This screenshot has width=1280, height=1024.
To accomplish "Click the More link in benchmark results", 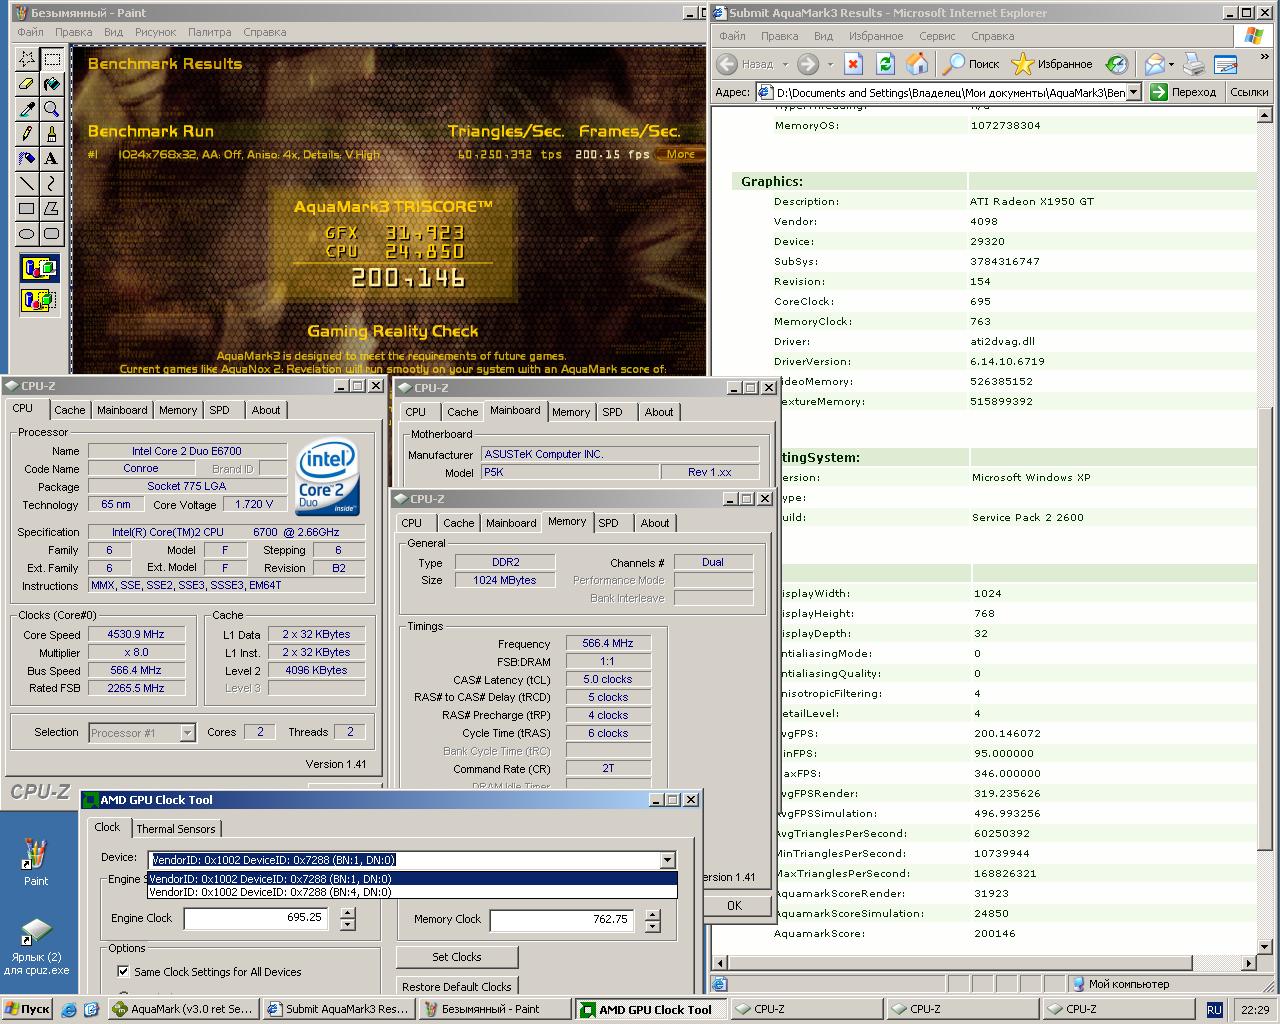I will (680, 154).
